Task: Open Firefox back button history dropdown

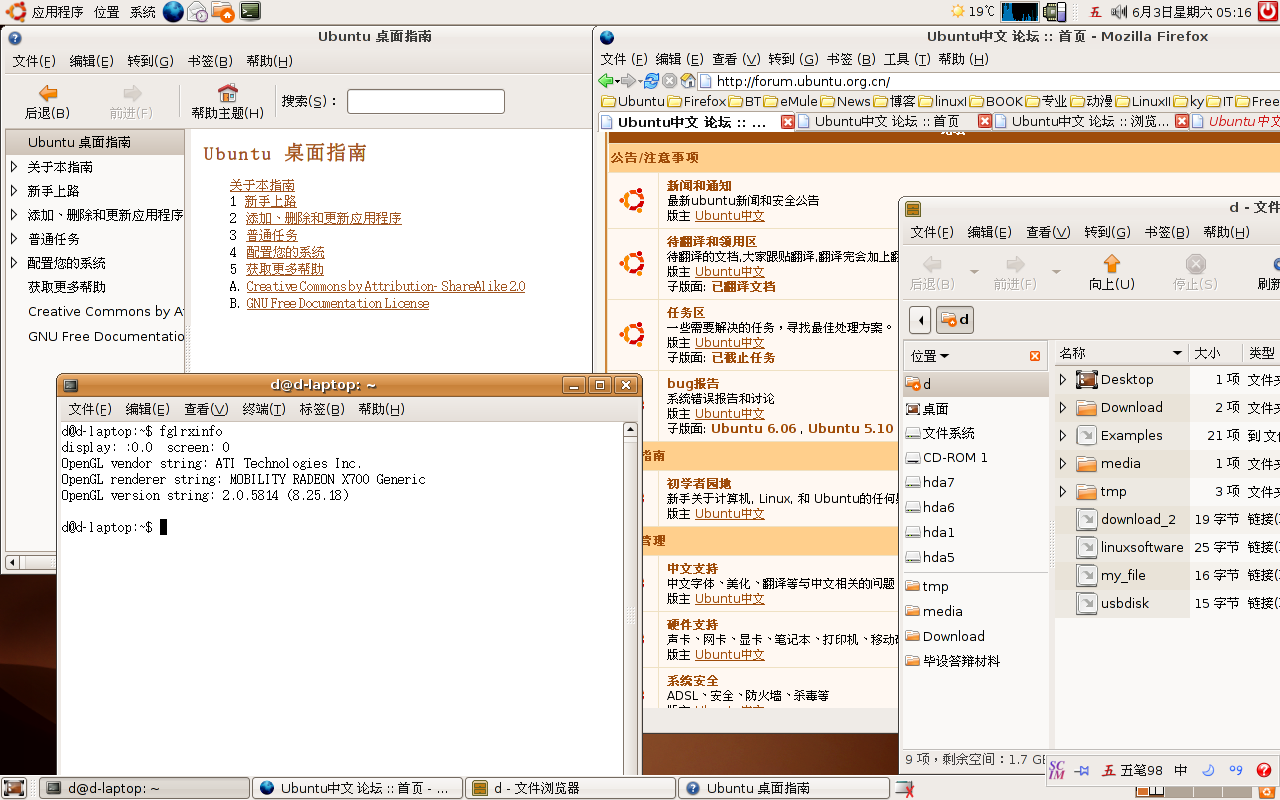Action: (618, 81)
